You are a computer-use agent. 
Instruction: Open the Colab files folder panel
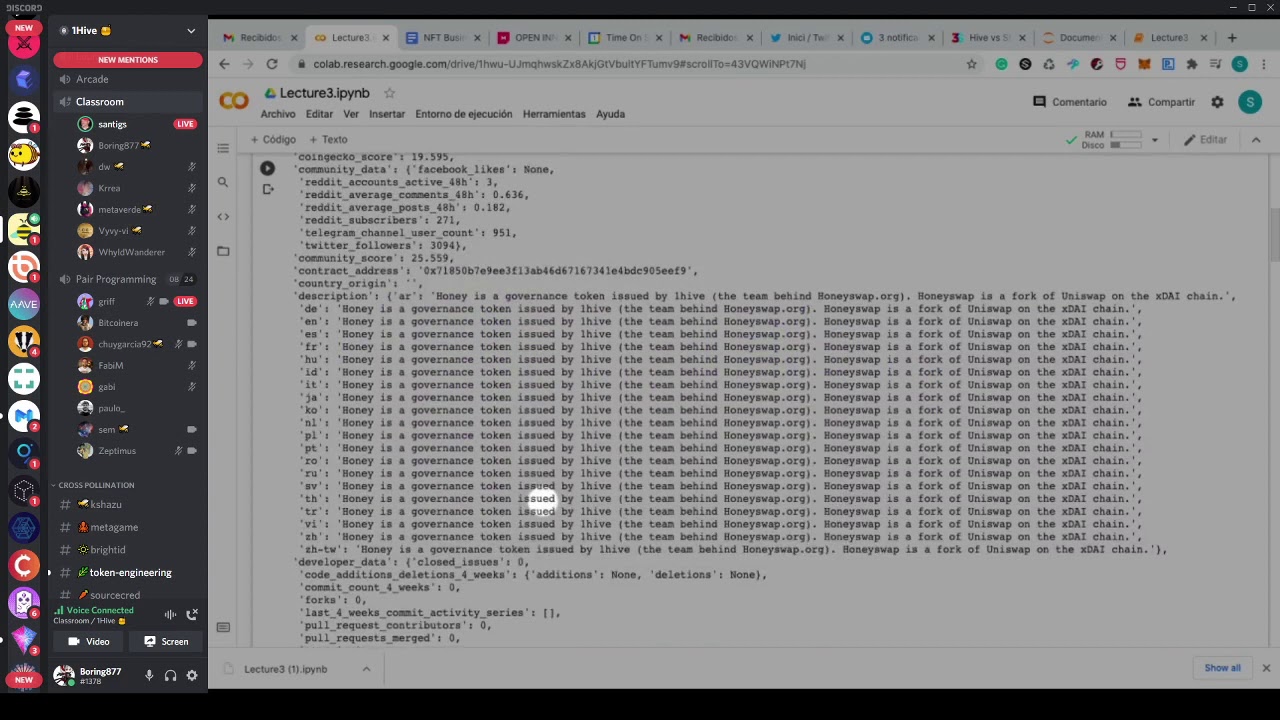coord(223,251)
